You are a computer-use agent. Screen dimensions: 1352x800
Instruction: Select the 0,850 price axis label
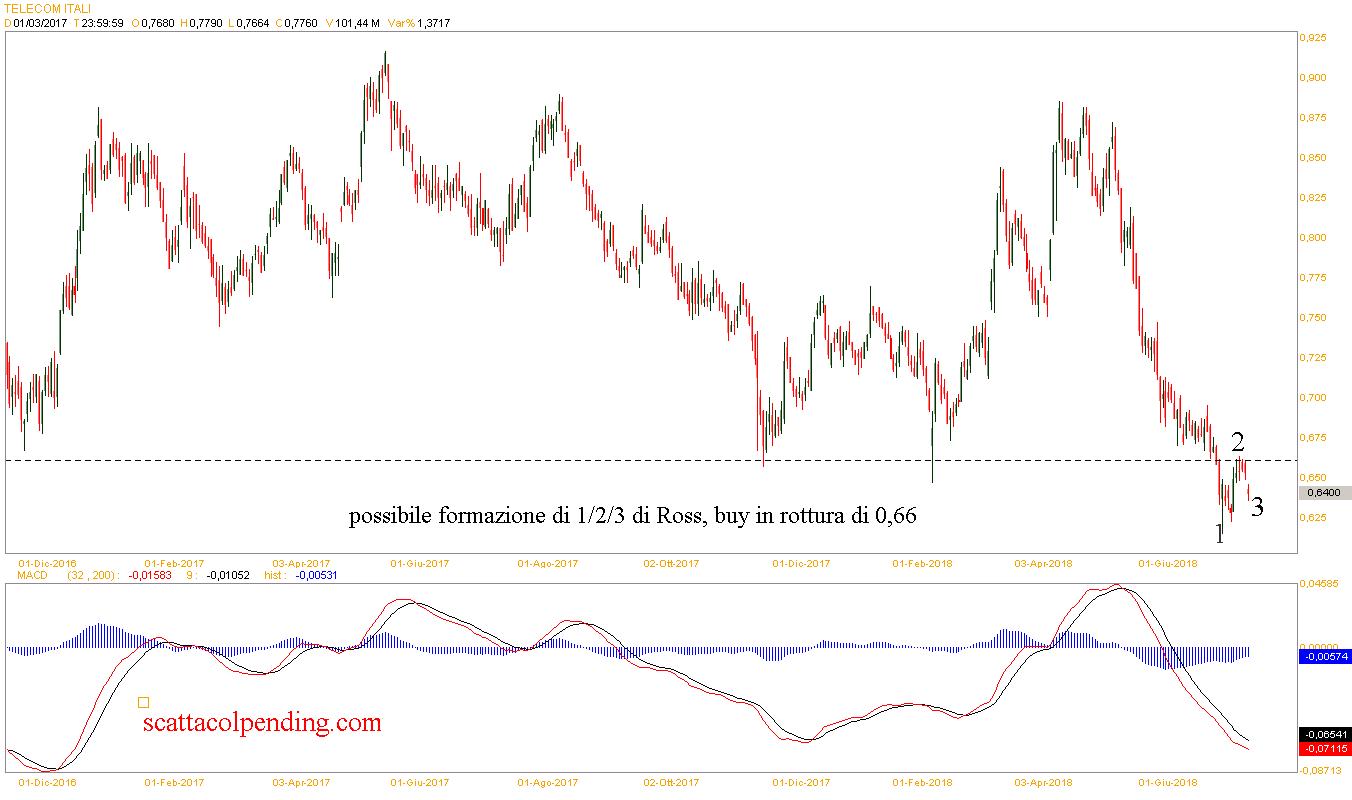point(1312,158)
